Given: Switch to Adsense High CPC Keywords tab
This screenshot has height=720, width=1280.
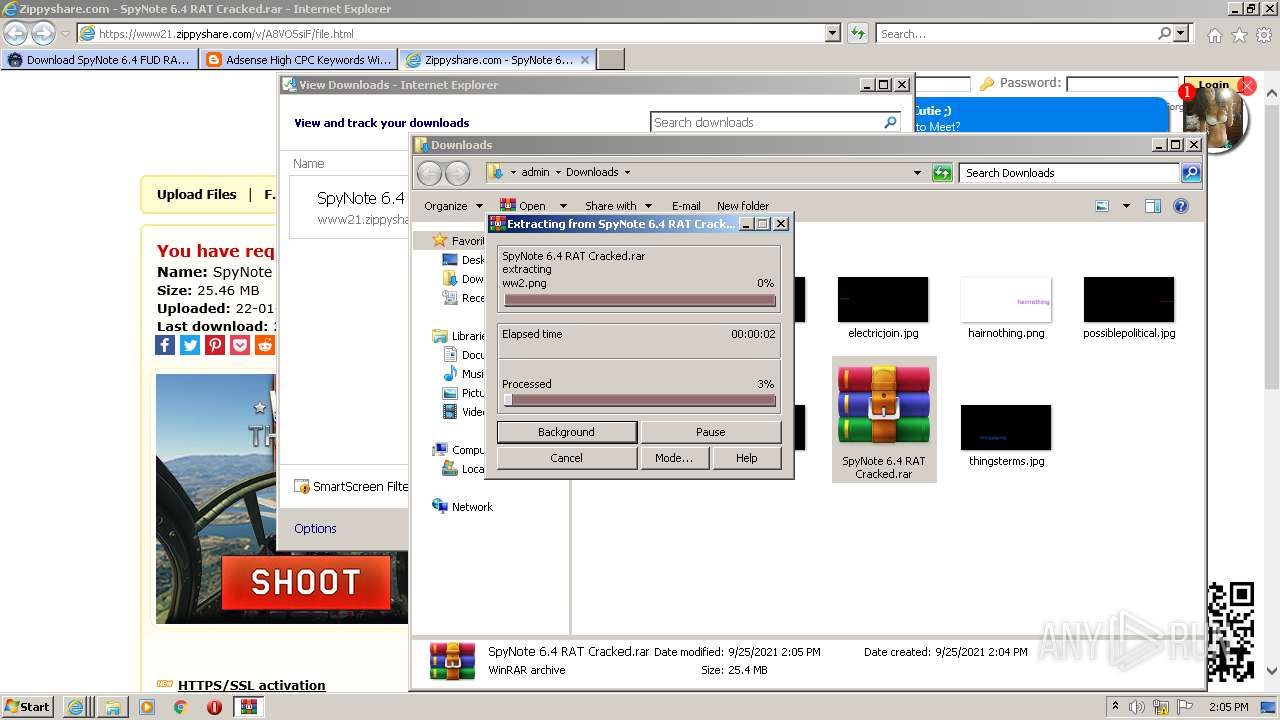Looking at the screenshot, I should [298, 60].
